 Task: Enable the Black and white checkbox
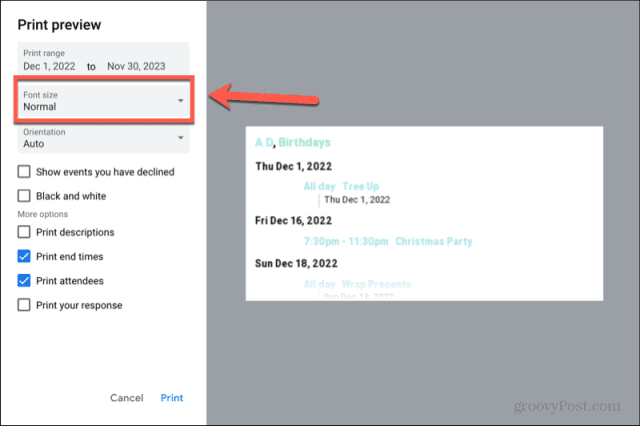(24, 196)
